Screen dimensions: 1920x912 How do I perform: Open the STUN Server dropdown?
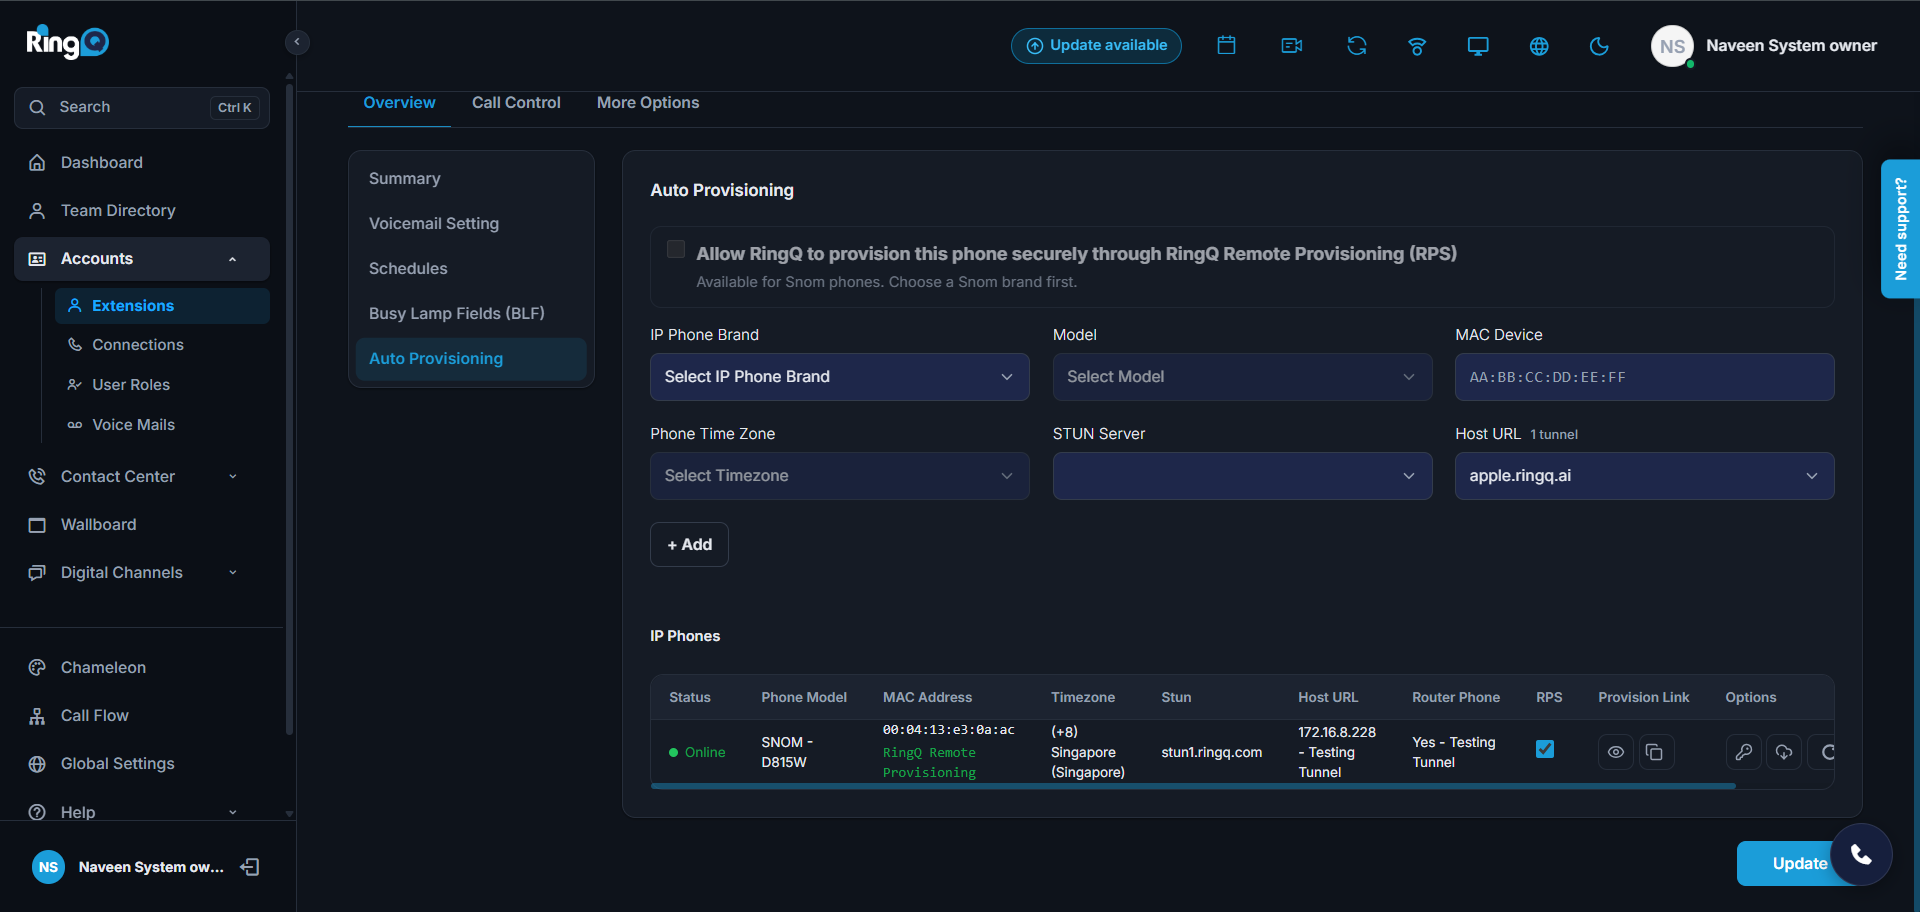click(x=1242, y=476)
